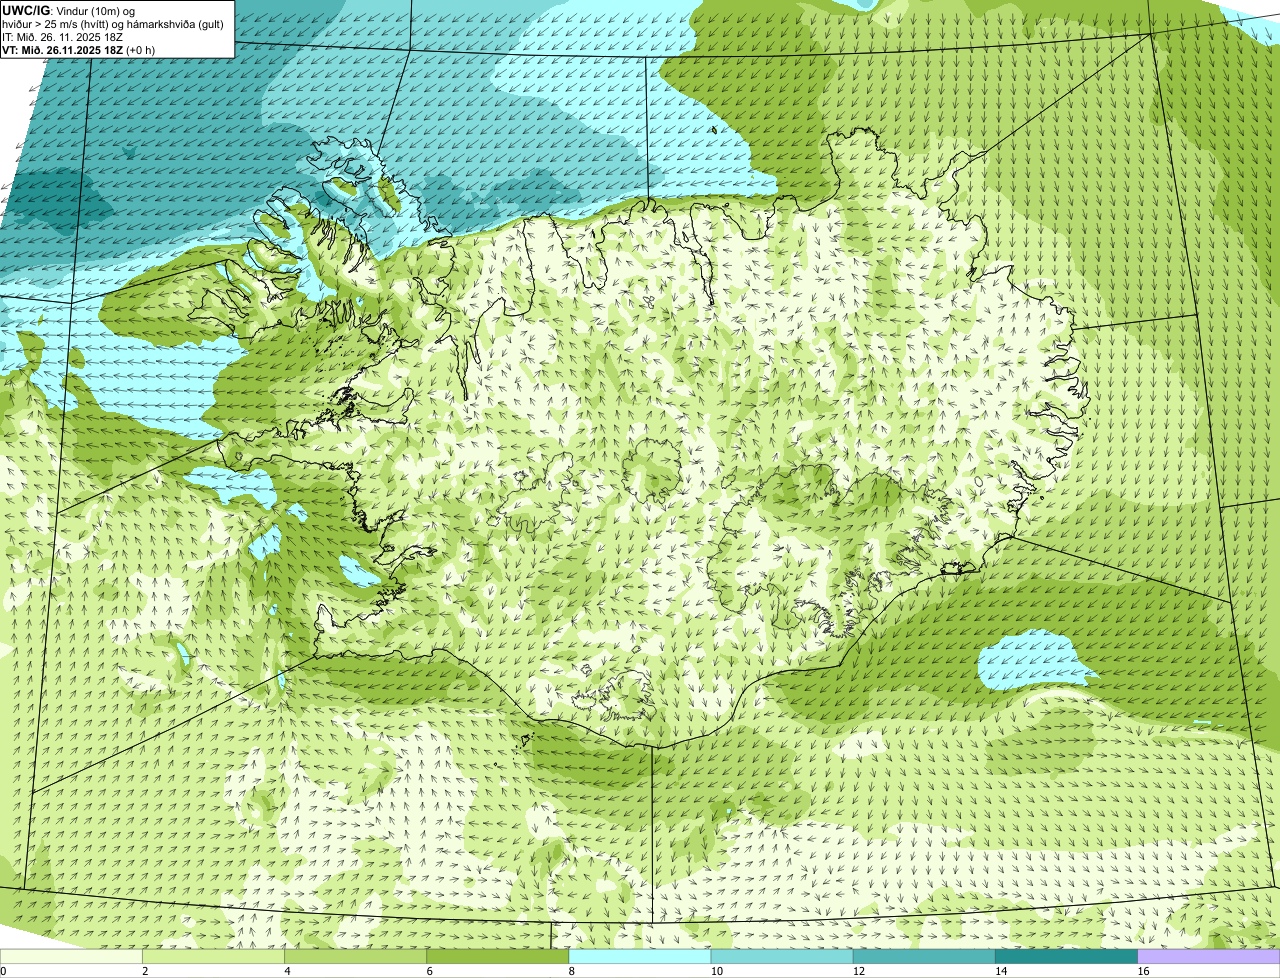Click the 'UWC/IG: Vindur (10m) og' title line
Image resolution: width=1280 pixels, height=978 pixels.
(69, 10)
